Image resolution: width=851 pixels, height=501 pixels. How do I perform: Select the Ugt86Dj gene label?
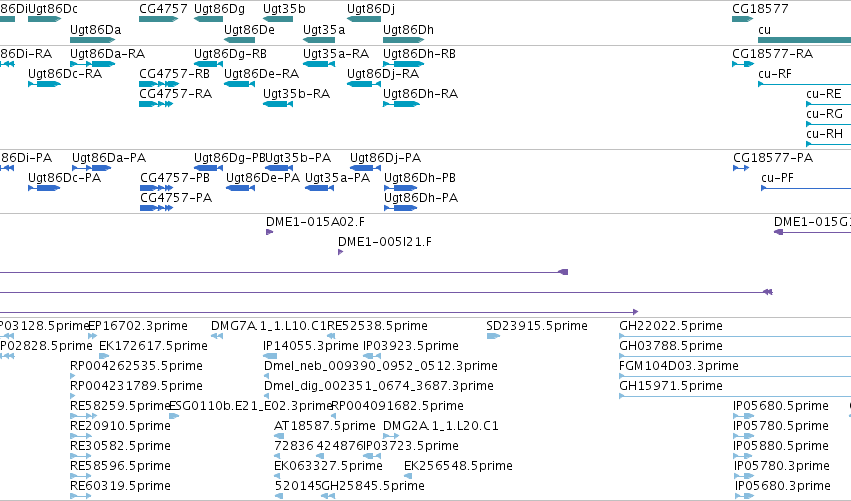371,9
